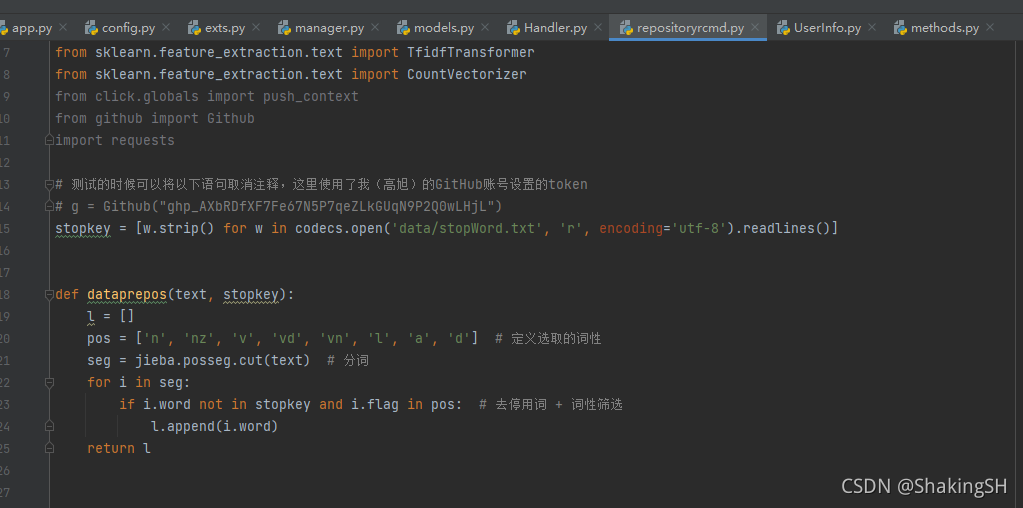This screenshot has width=1023, height=508.
Task: Collapse imports via fold marker at 'import requests'
Action: [49, 140]
